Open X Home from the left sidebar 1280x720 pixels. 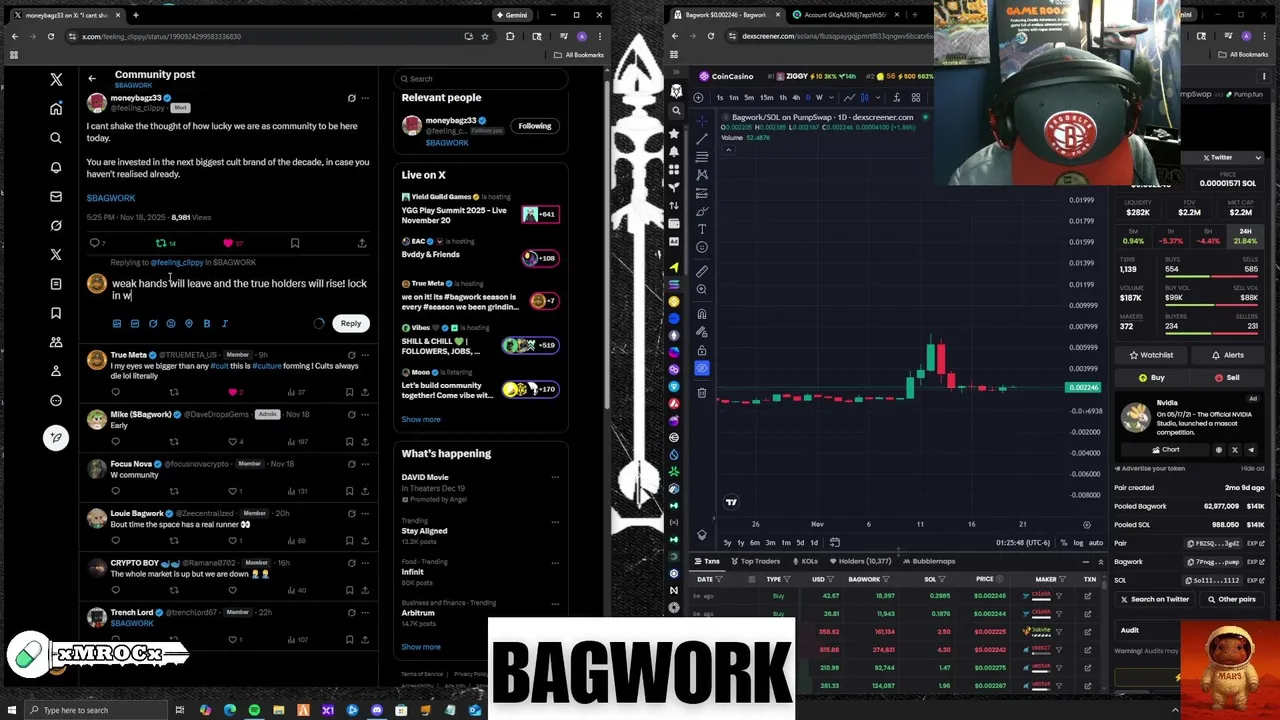[x=56, y=108]
